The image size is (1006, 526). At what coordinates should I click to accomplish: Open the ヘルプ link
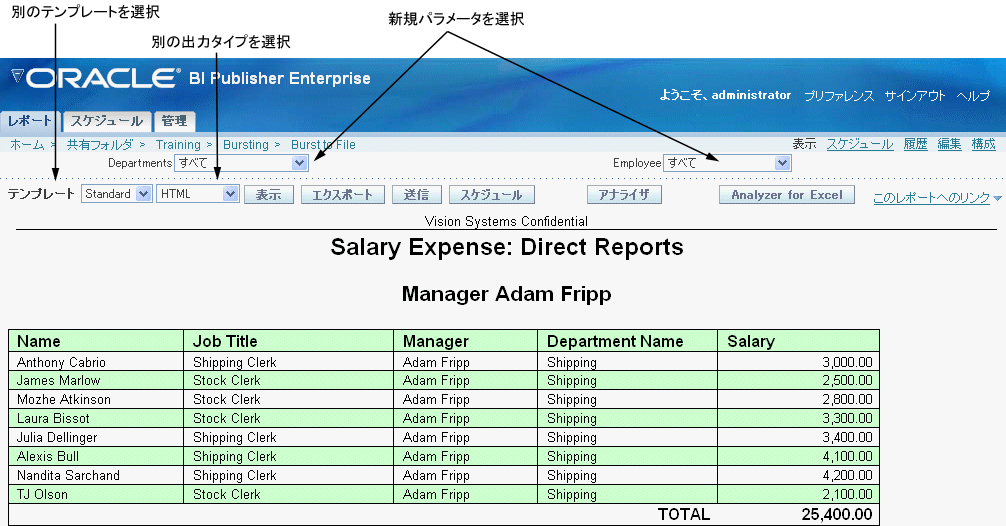point(973,96)
